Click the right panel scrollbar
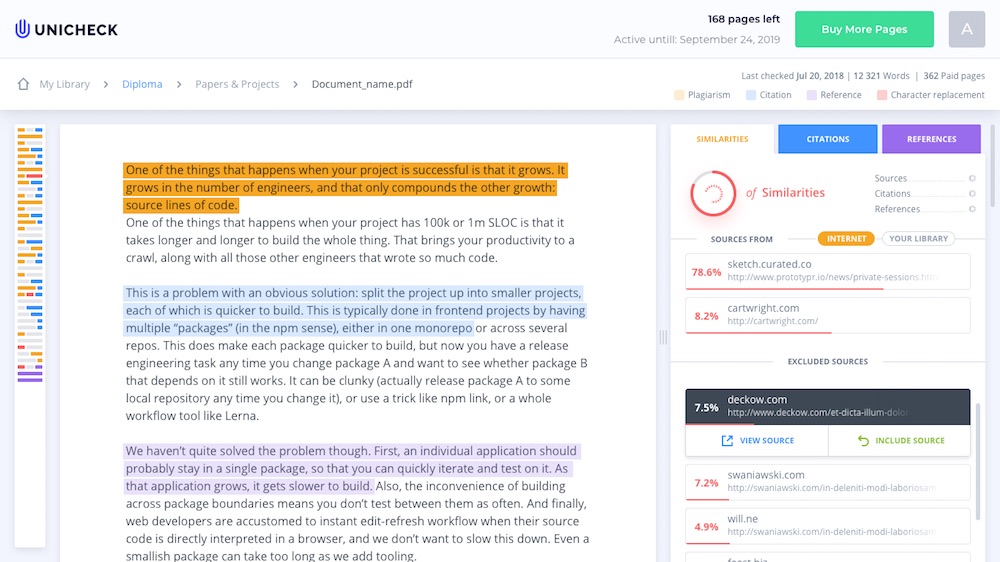The image size is (1000, 562). [x=992, y=166]
